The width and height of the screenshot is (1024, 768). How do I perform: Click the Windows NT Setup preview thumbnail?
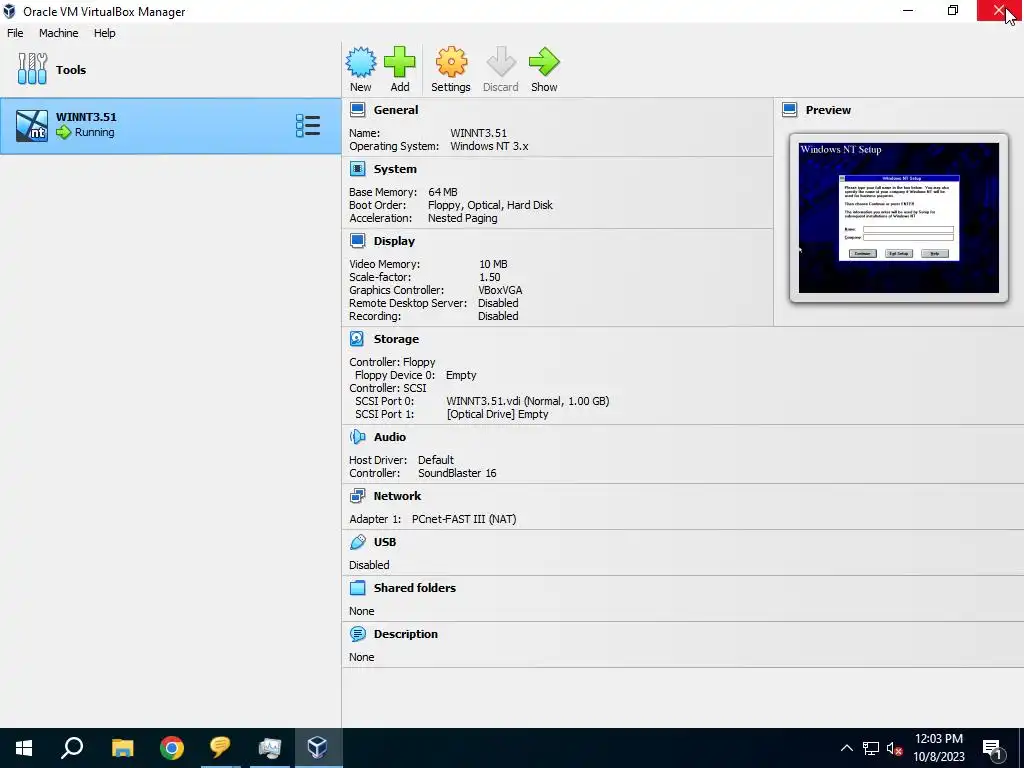pos(899,218)
